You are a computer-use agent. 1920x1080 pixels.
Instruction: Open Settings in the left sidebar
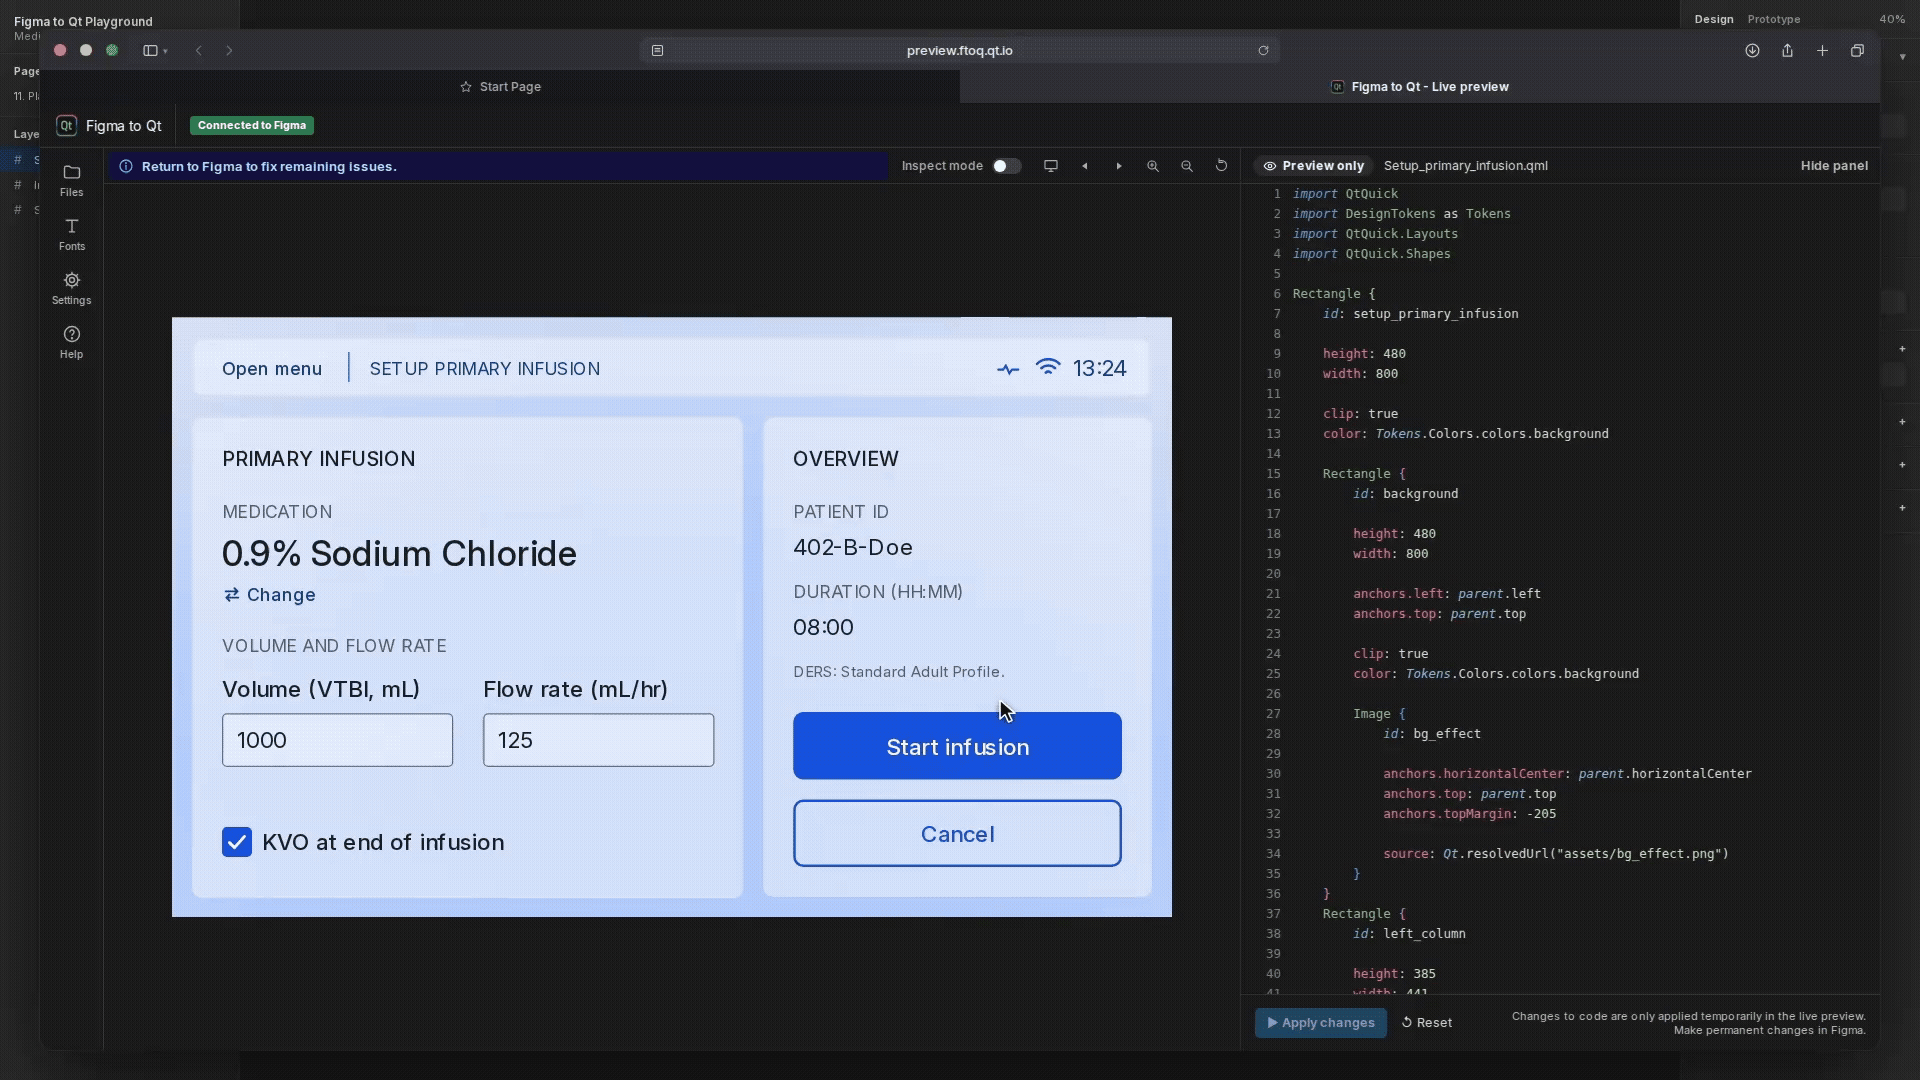coord(71,289)
